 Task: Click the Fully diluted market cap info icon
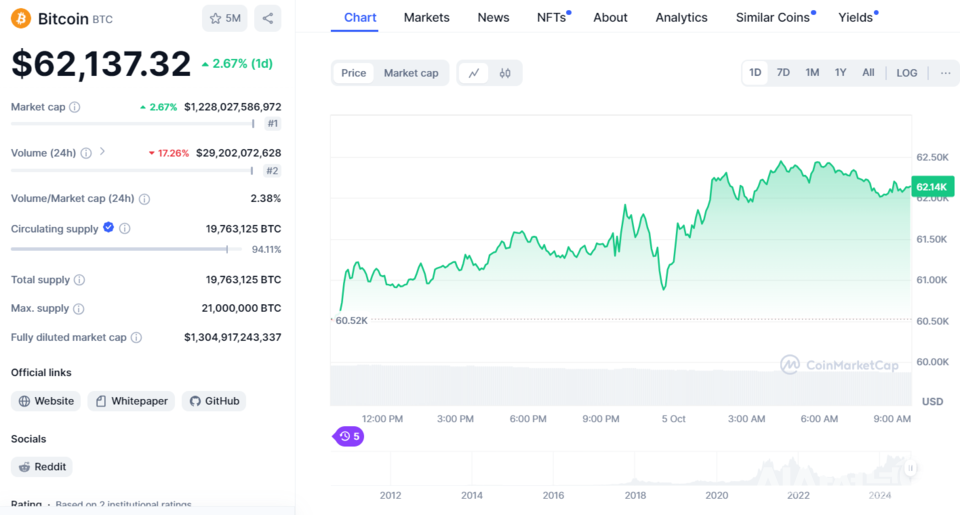136,338
